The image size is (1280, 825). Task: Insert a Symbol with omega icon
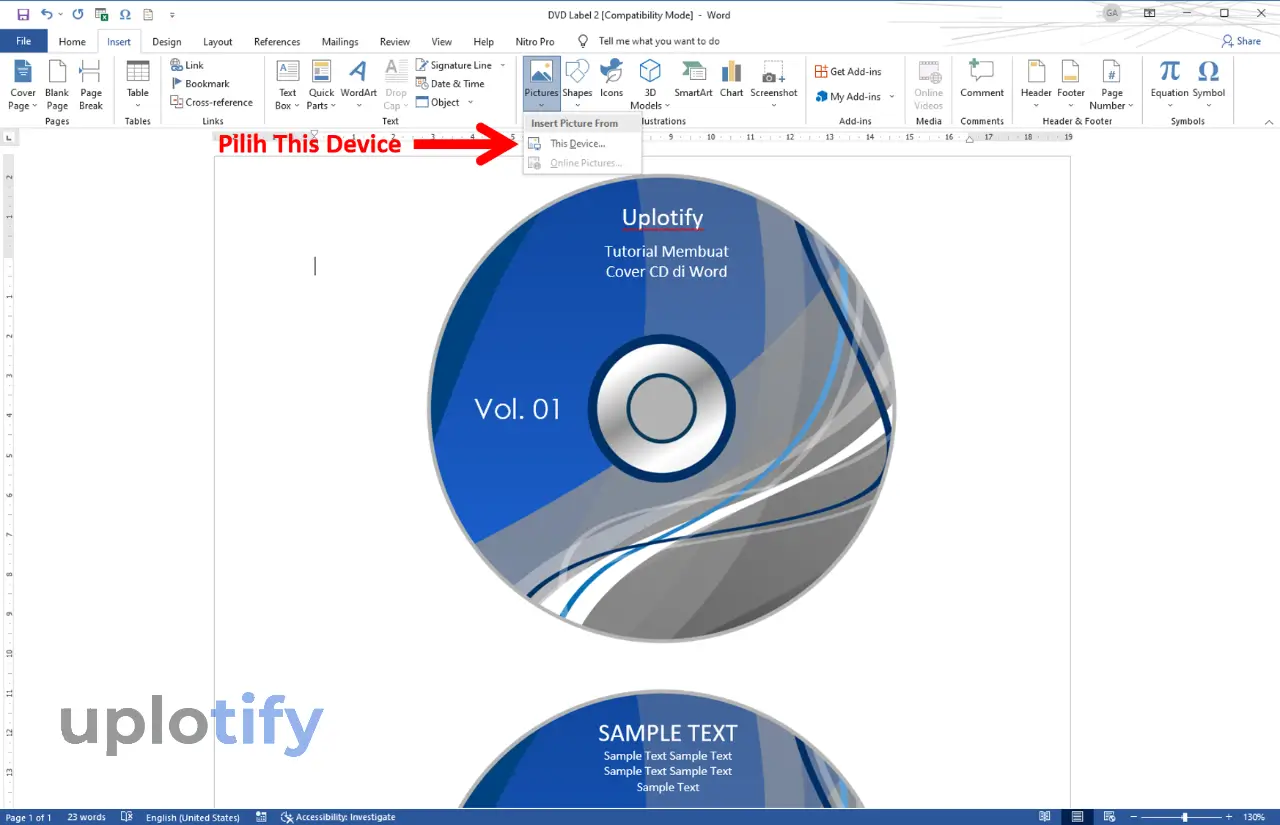pyautogui.click(x=1208, y=85)
